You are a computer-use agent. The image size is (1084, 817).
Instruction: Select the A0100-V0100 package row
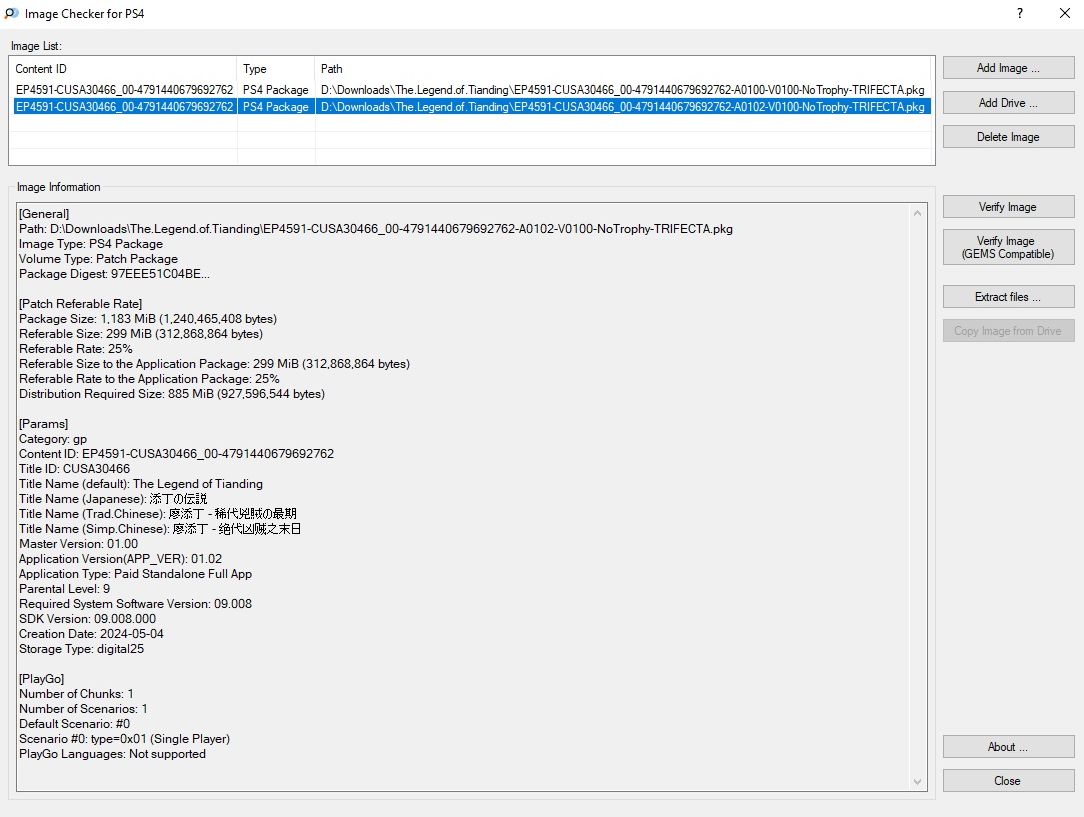tap(470, 90)
